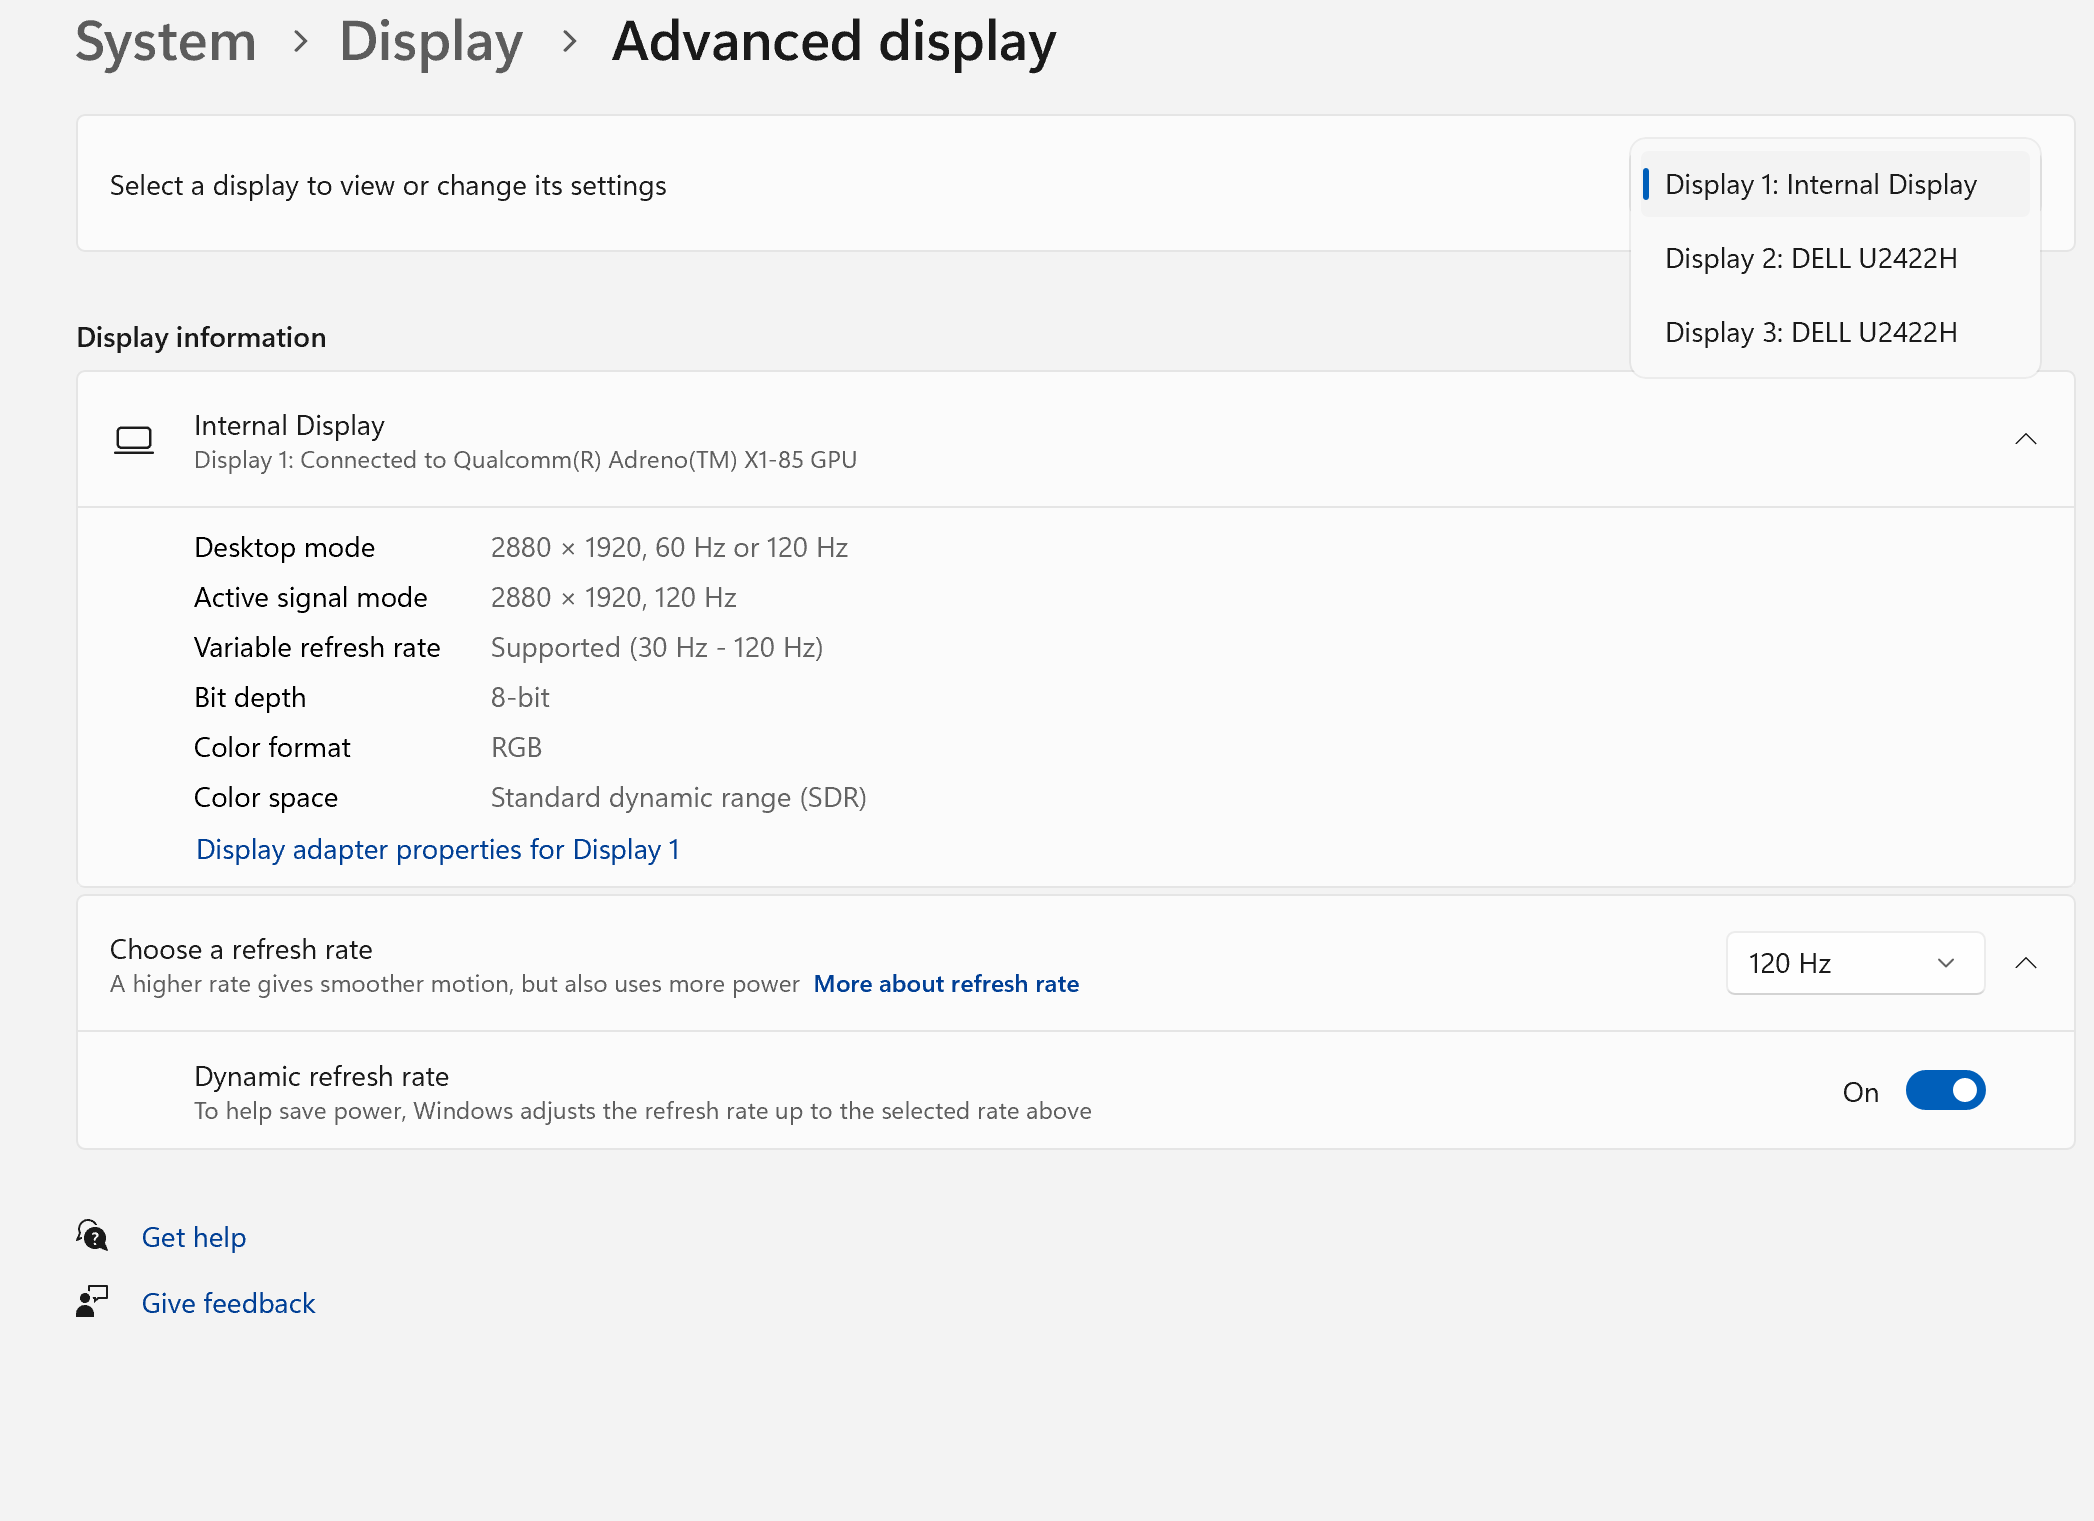Go back to System breadcrumb
The height and width of the screenshot is (1521, 2094).
(166, 42)
